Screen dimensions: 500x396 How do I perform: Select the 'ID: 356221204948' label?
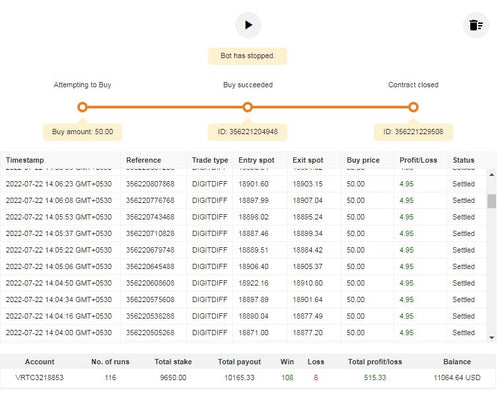pos(247,132)
